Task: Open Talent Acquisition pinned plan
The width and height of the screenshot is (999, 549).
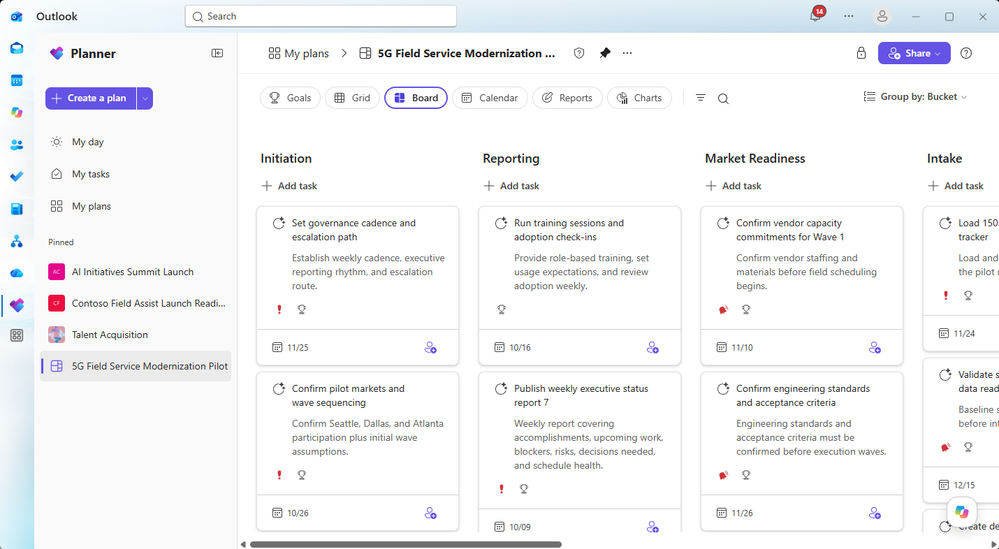Action: point(136,334)
